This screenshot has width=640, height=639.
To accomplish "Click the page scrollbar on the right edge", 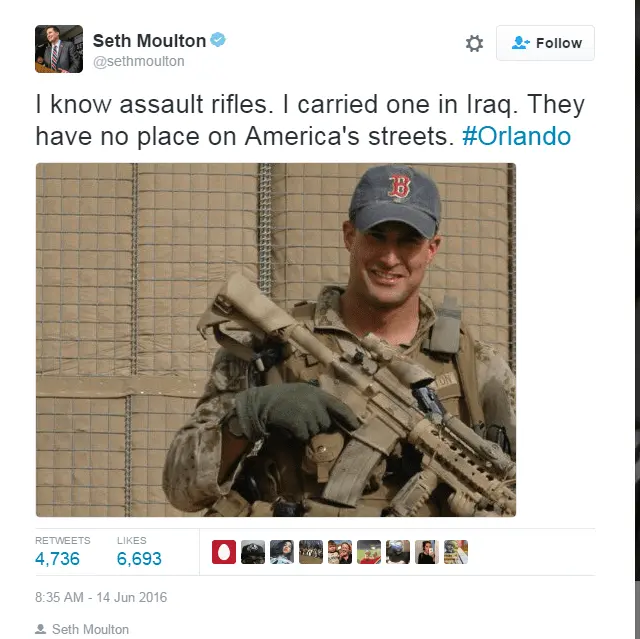I will (x=637, y=320).
